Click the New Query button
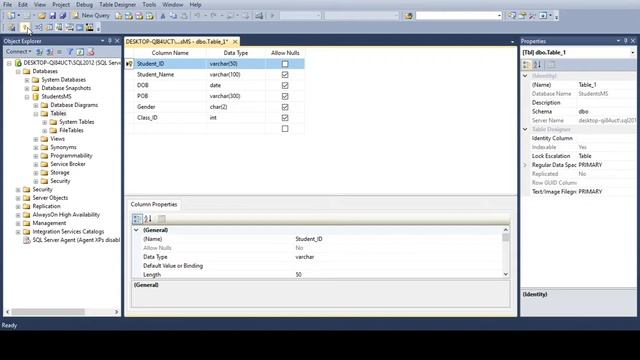 pyautogui.click(x=91, y=16)
